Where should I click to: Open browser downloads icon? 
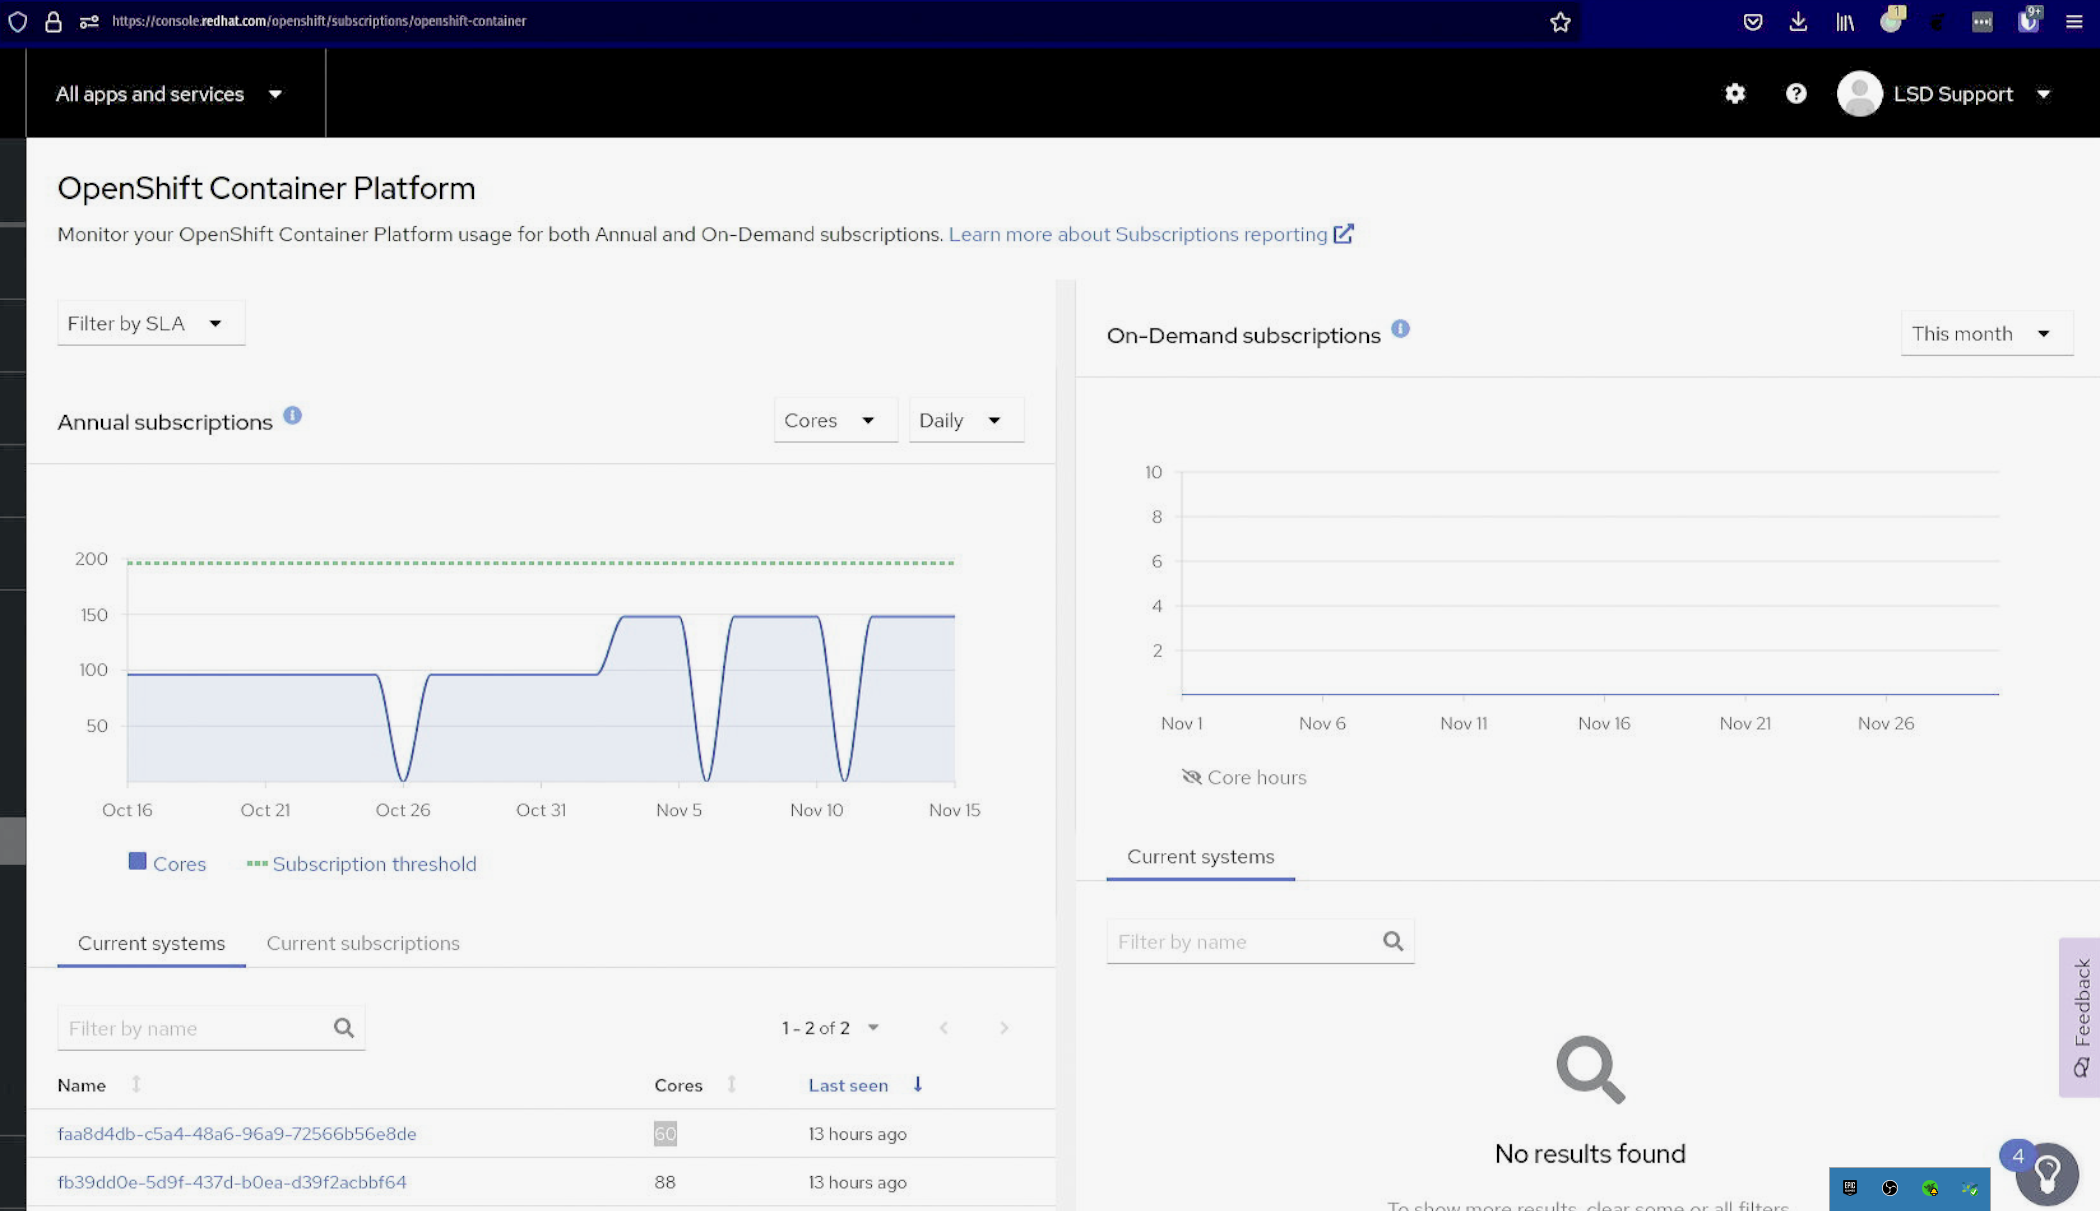click(1798, 21)
